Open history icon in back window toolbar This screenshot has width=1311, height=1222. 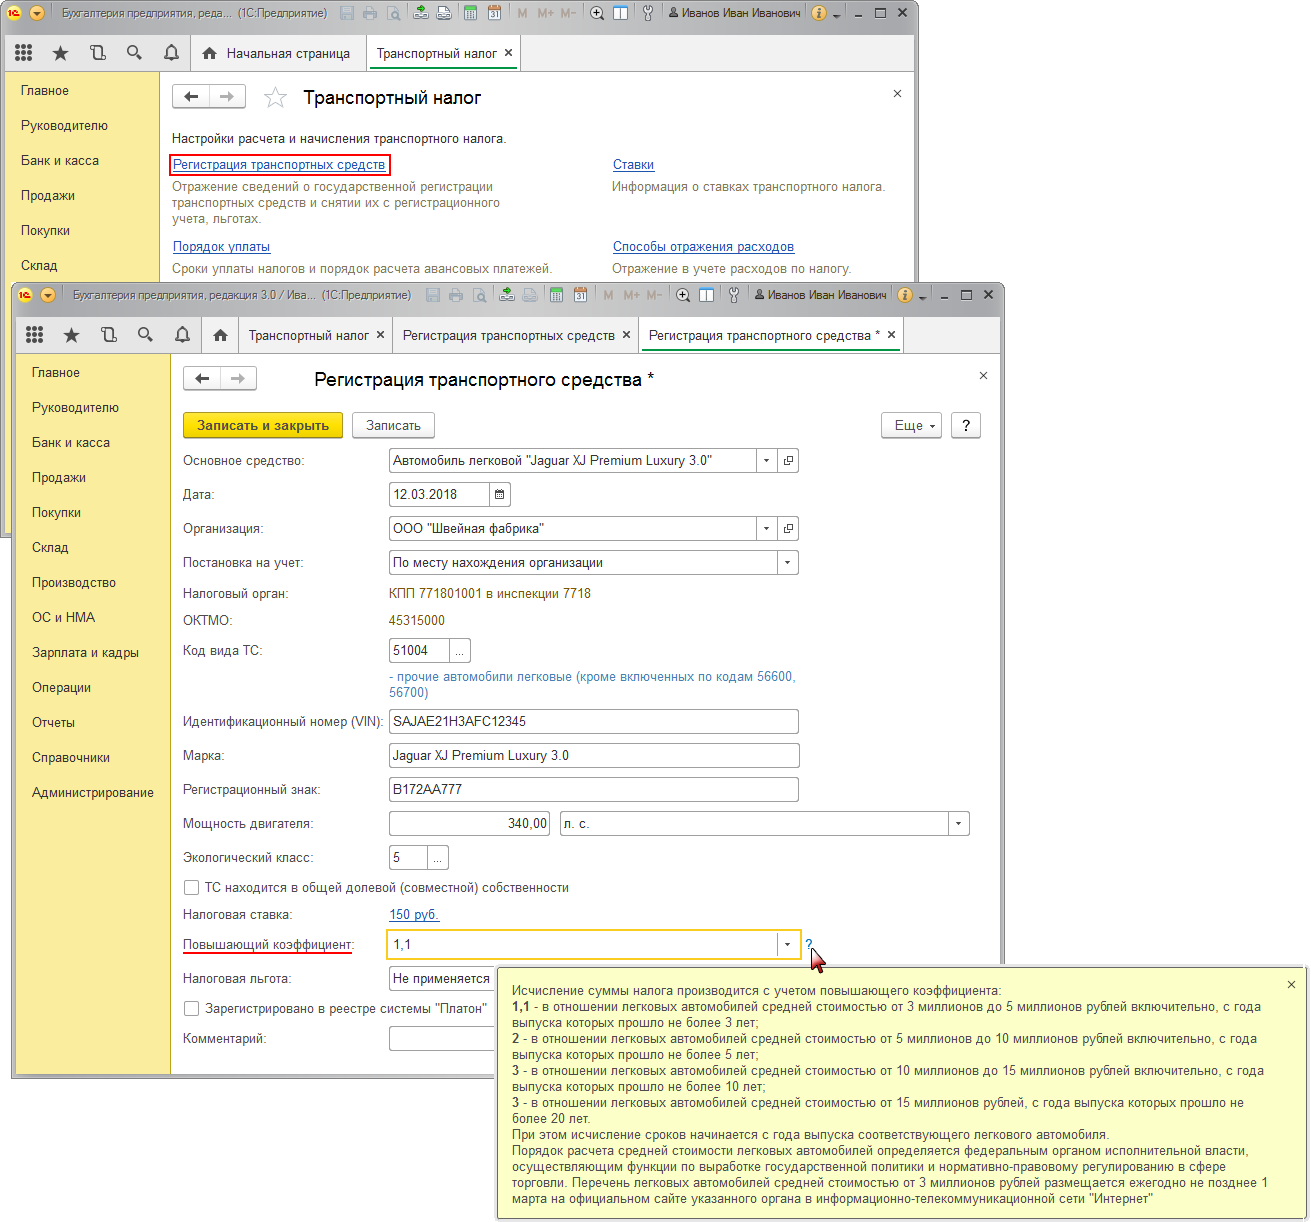point(97,53)
